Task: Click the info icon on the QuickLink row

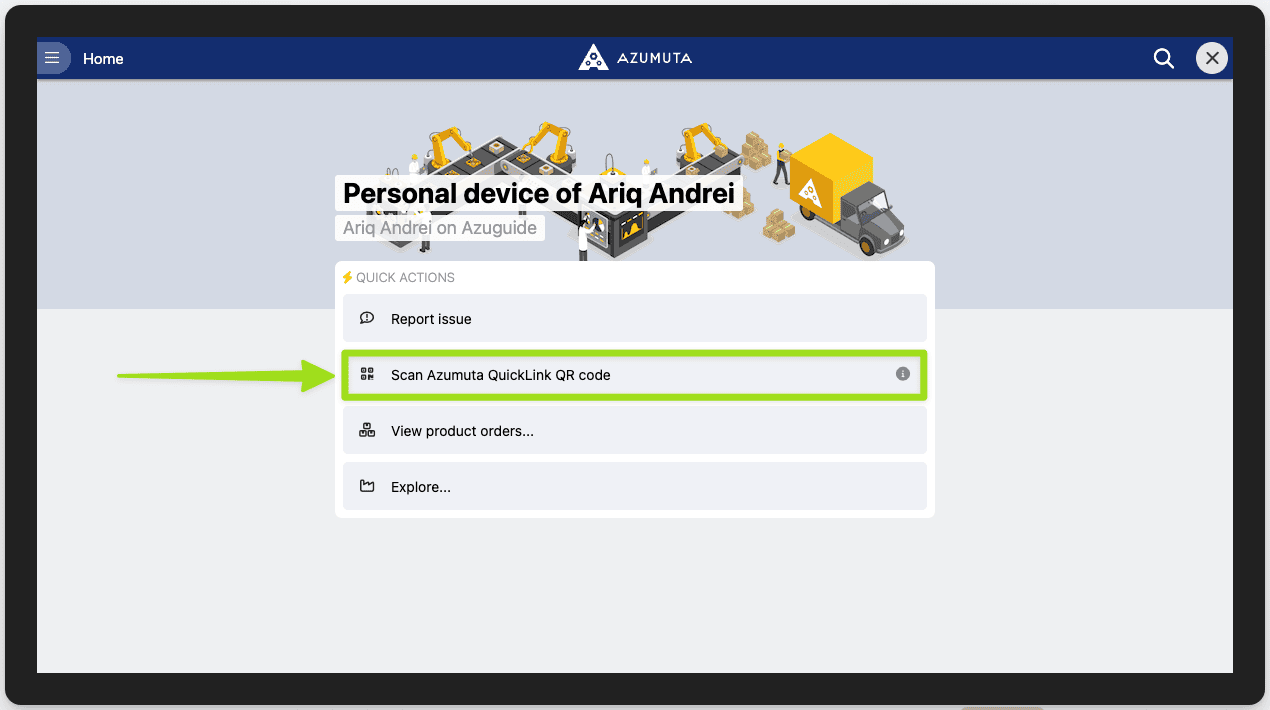Action: (x=901, y=374)
